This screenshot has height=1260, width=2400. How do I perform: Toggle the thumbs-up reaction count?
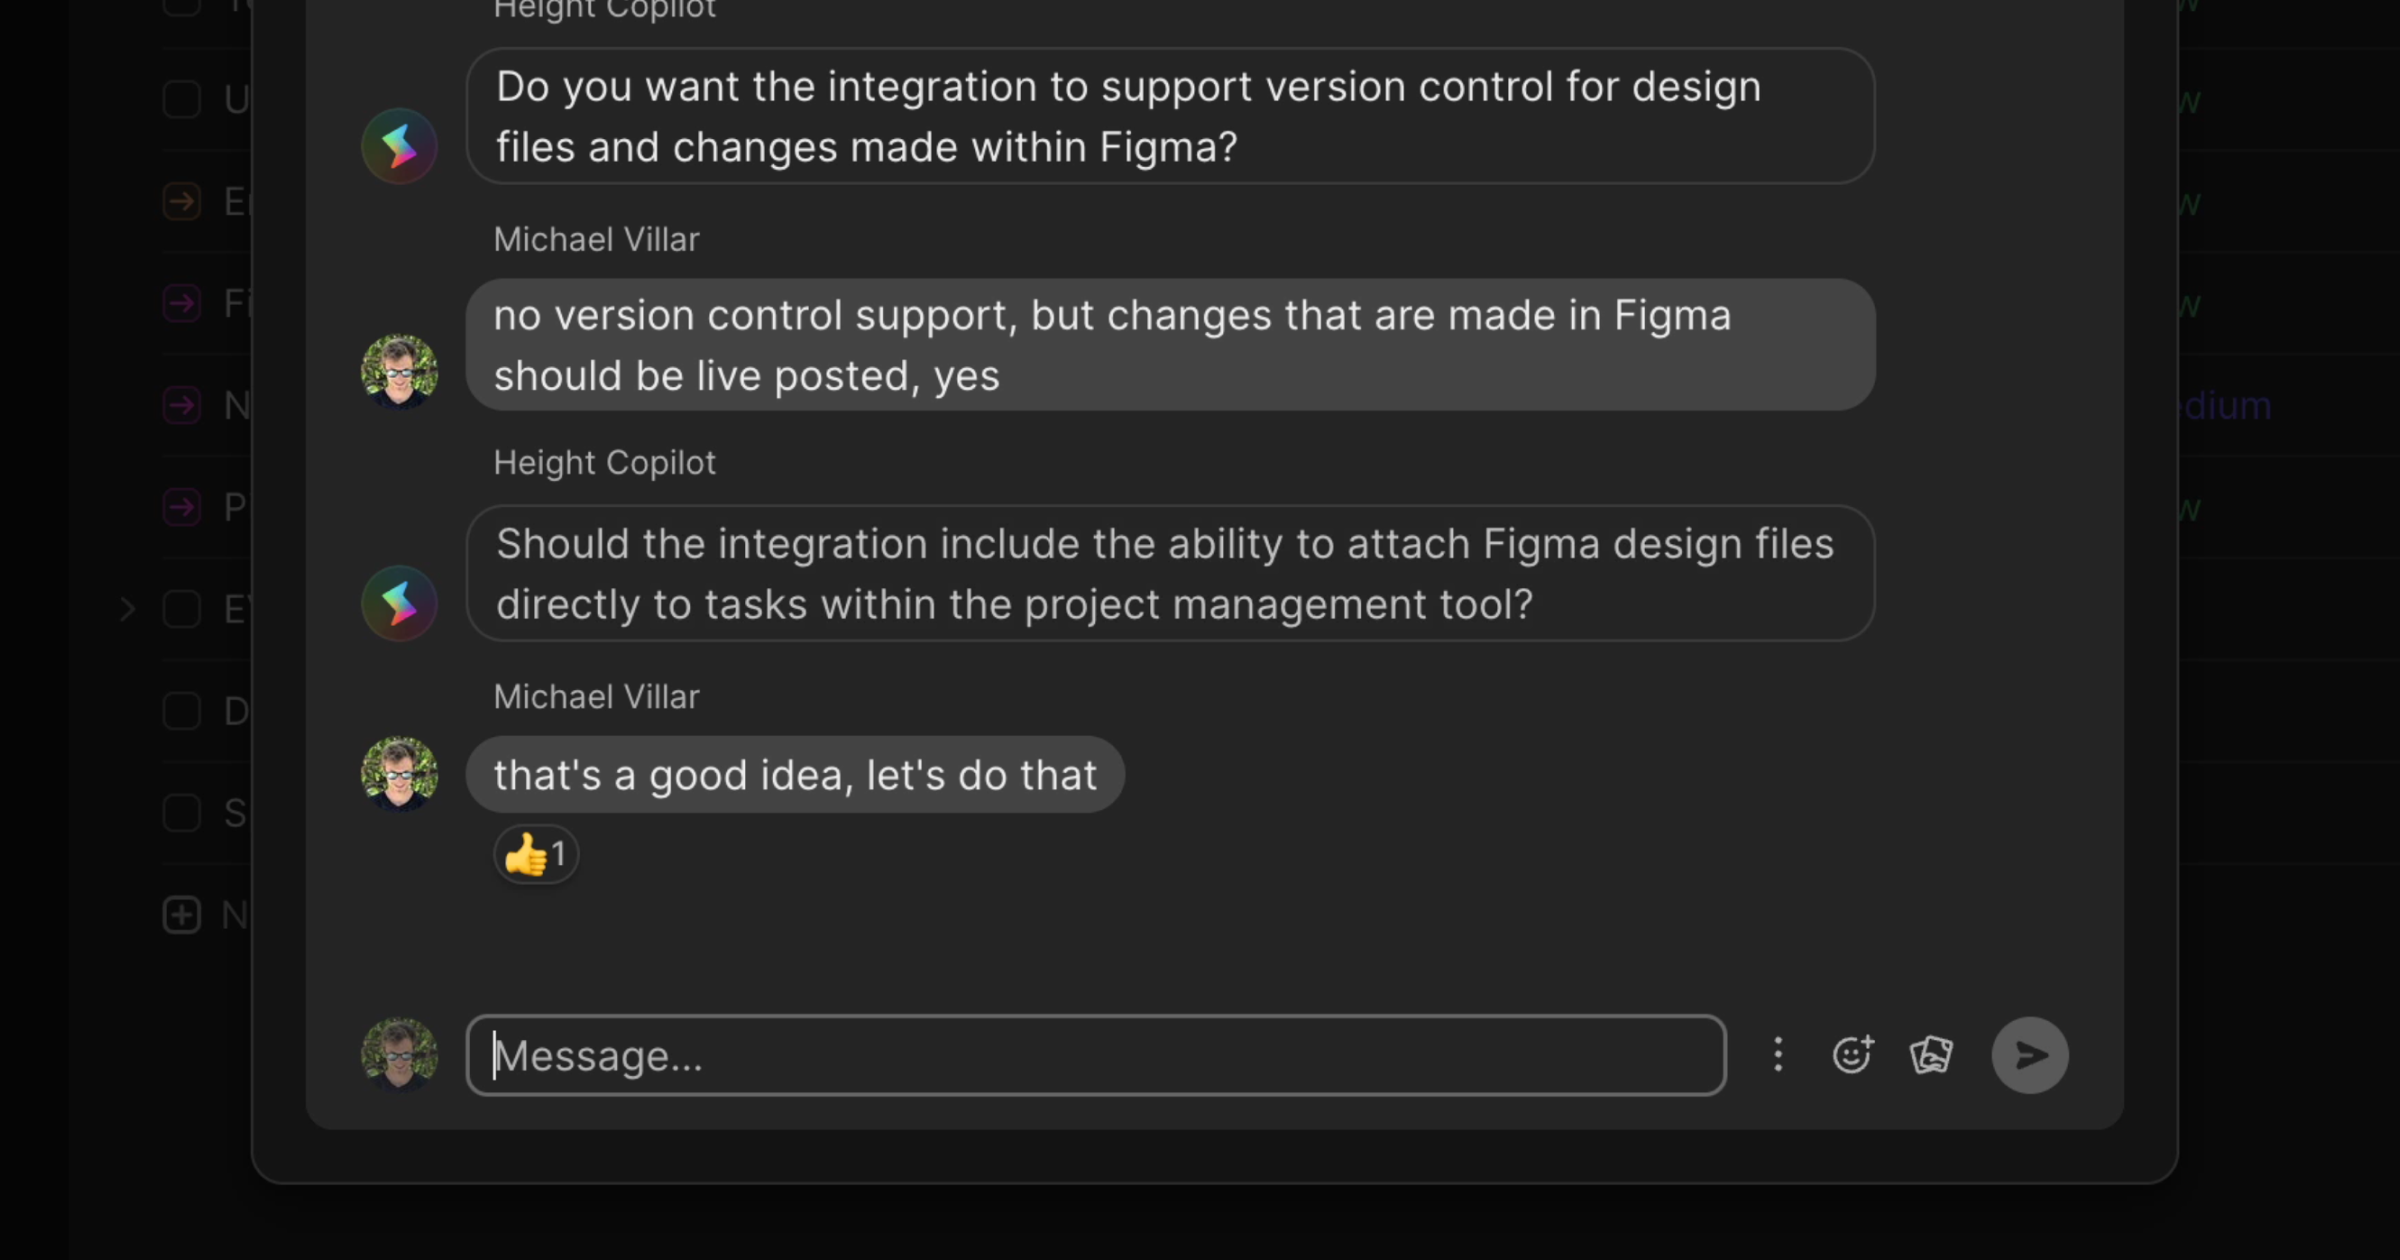pyautogui.click(x=536, y=855)
